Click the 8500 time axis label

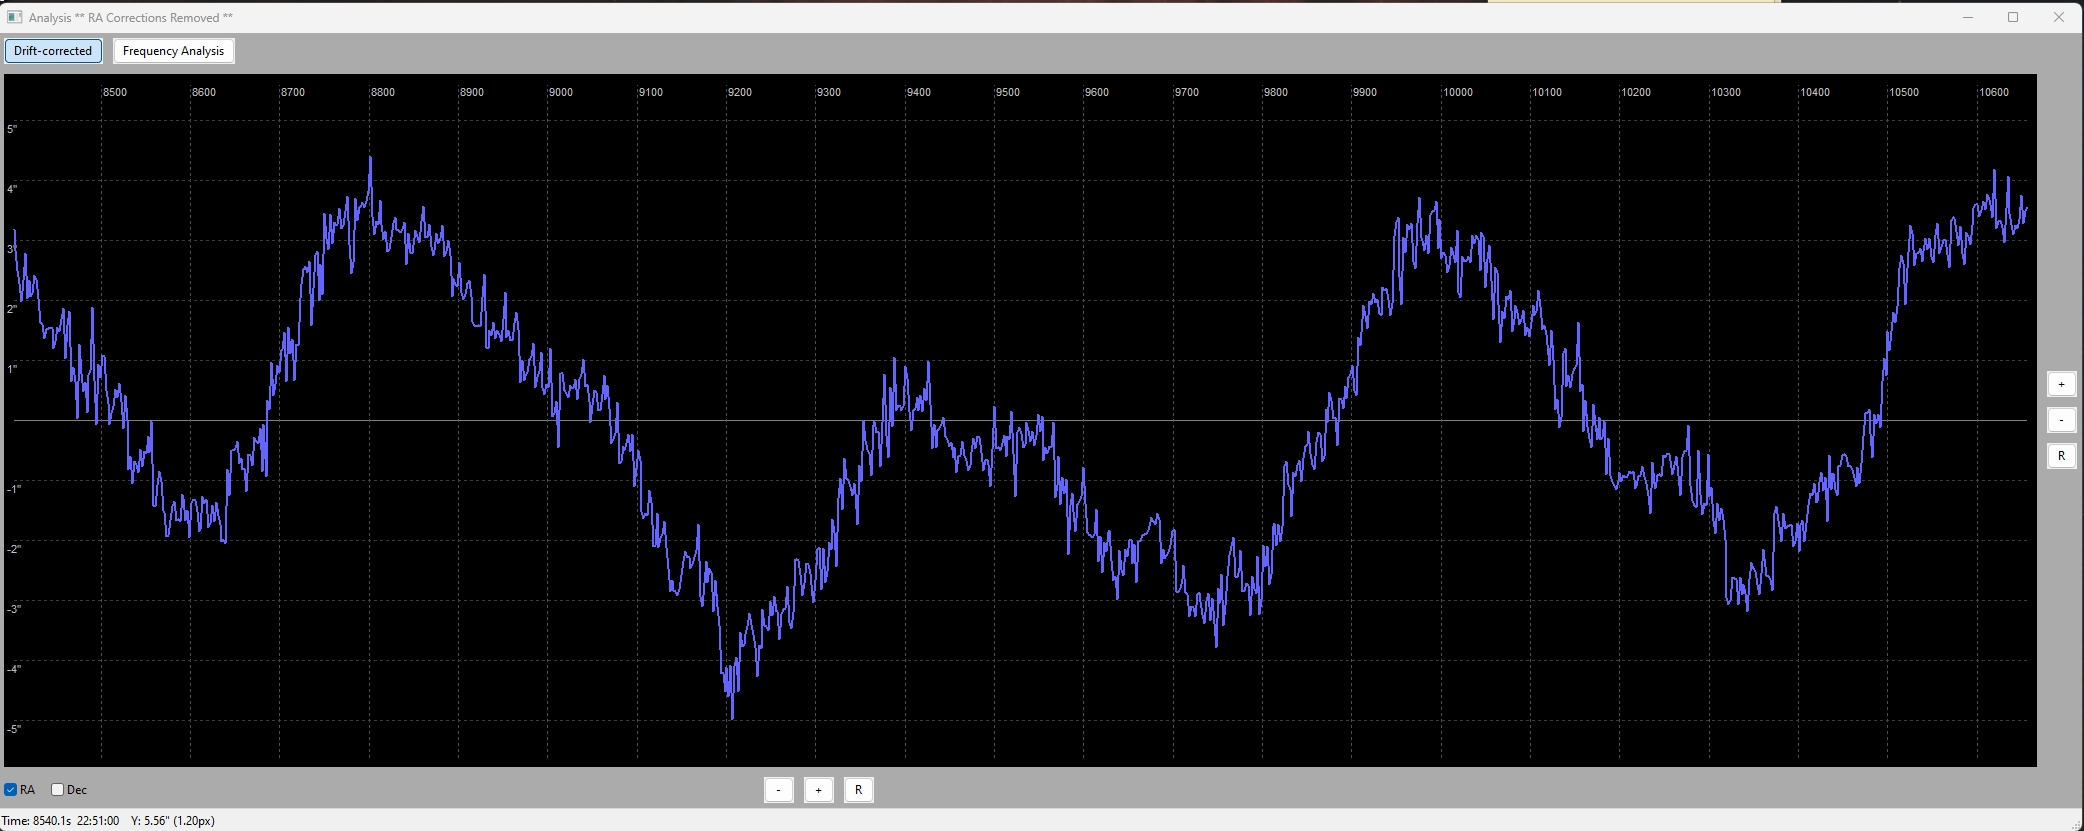tap(115, 92)
